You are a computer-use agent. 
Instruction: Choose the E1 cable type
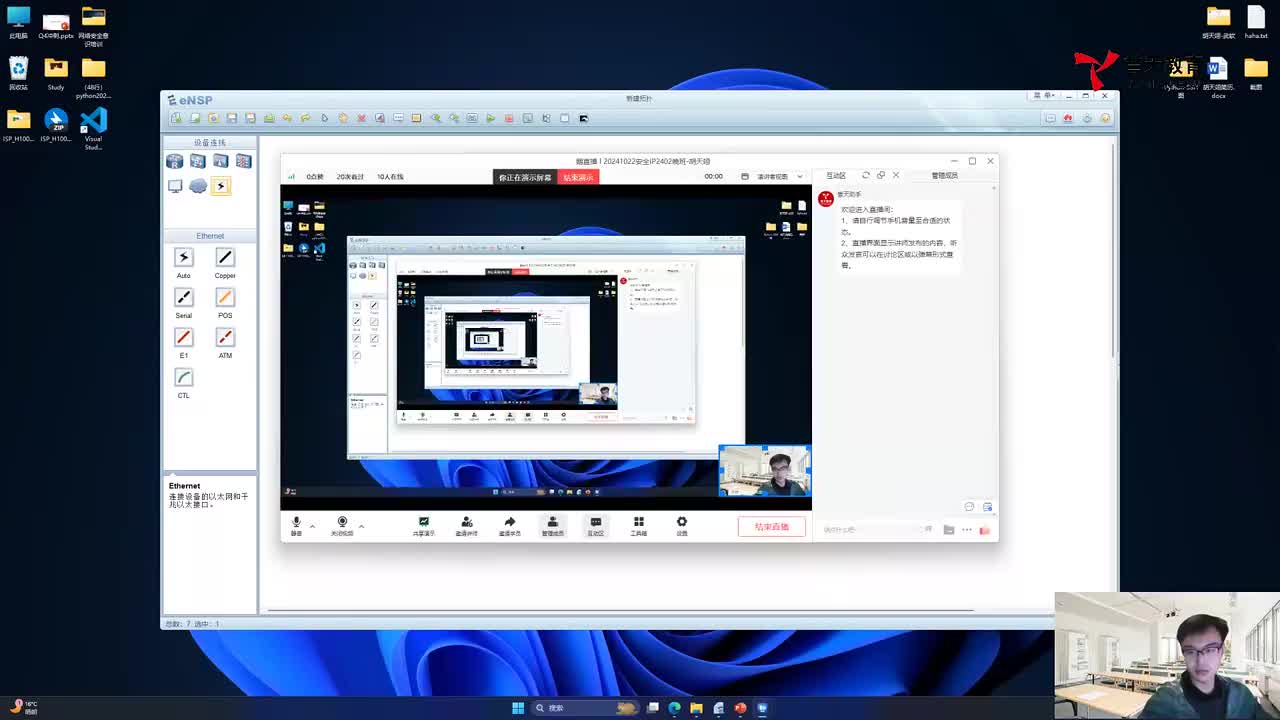click(184, 338)
